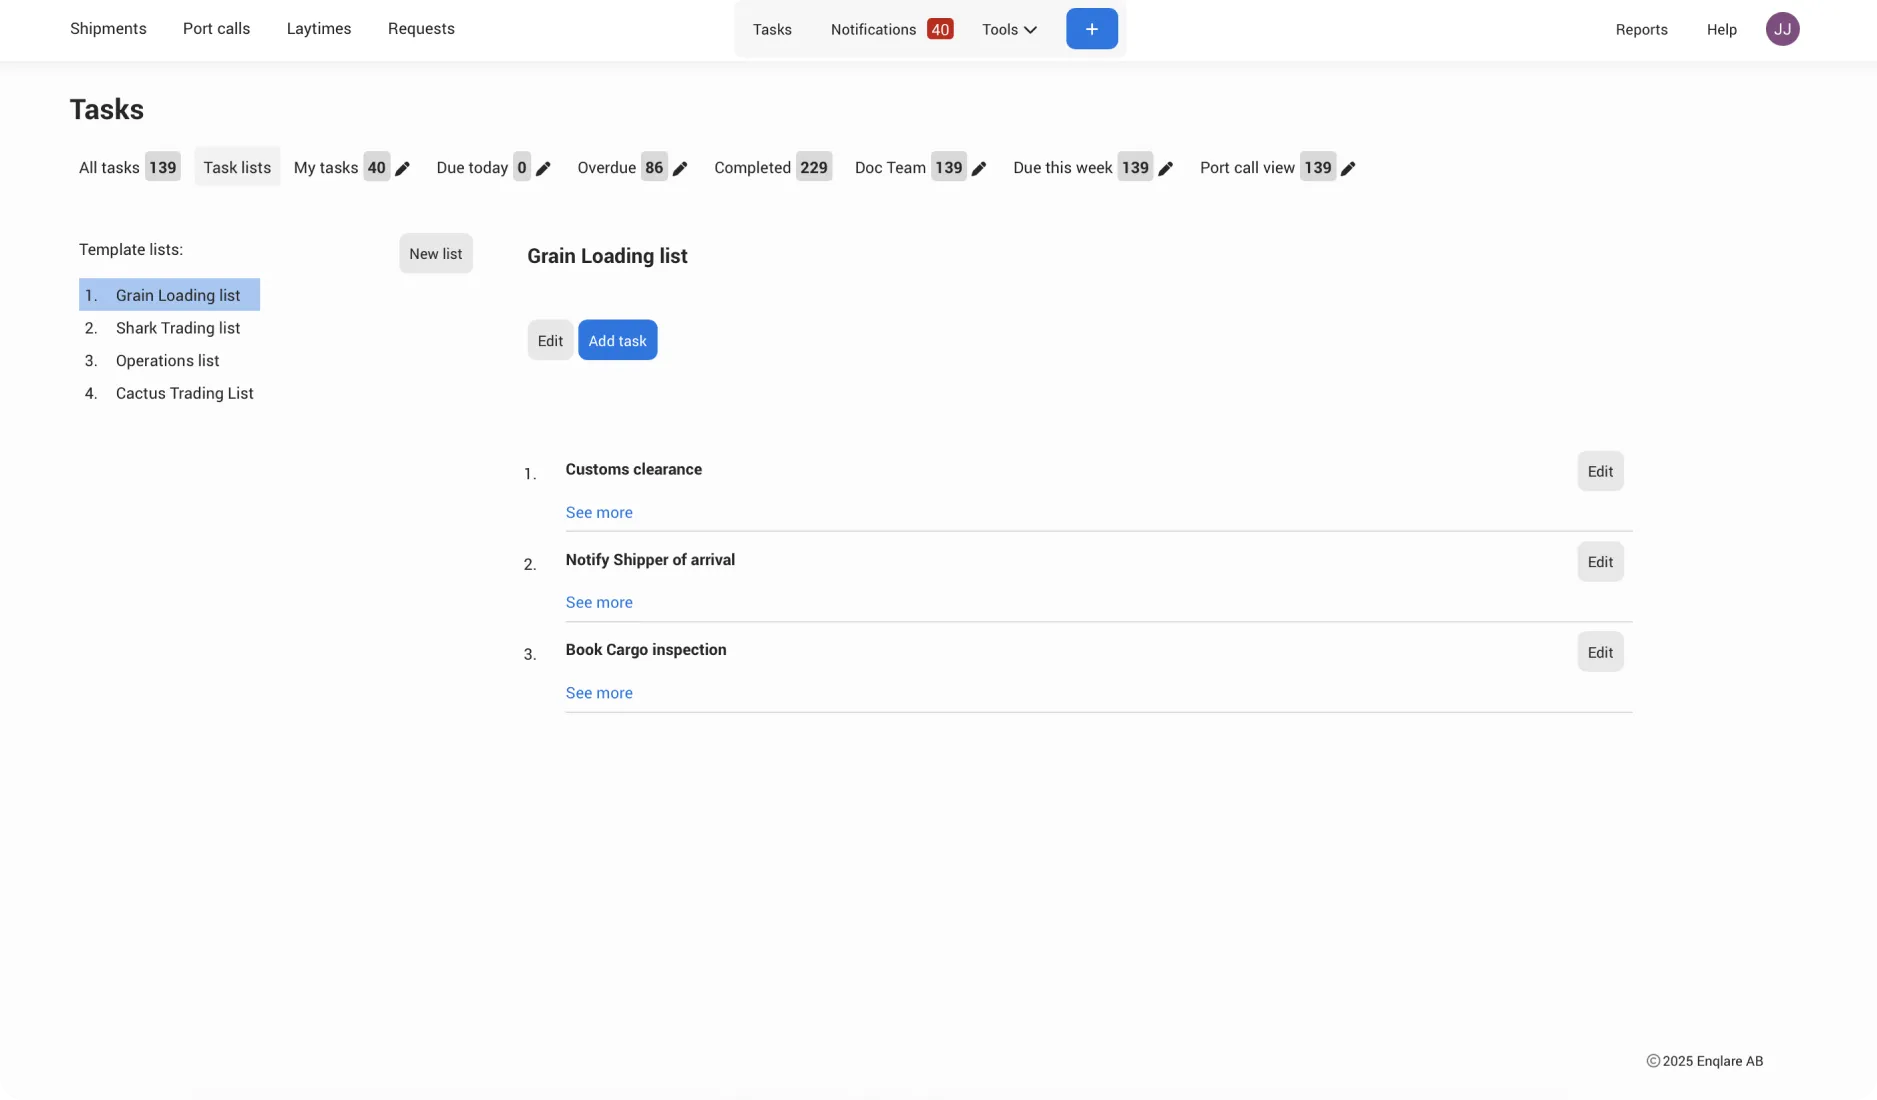Open the Shipments menu
The image size is (1877, 1100).
point(108,28)
